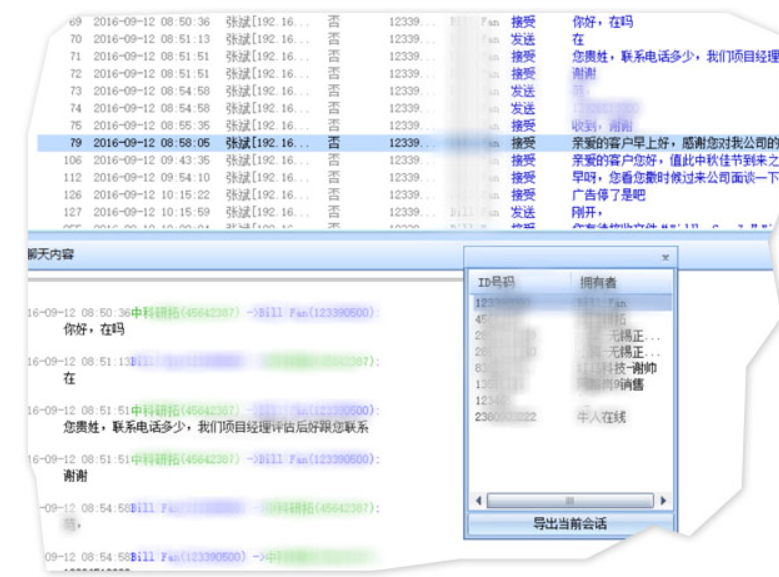Image resolution: width=779 pixels, height=577 pixels.
Task: Click sender 中科研拓 at 08:50:36 in chat
Action: coord(185,313)
